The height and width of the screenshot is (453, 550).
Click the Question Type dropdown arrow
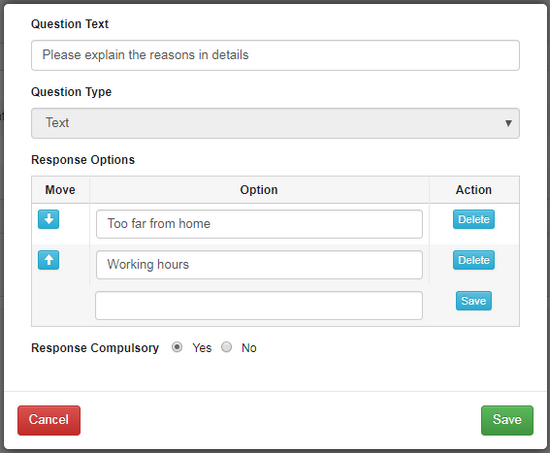(508, 123)
